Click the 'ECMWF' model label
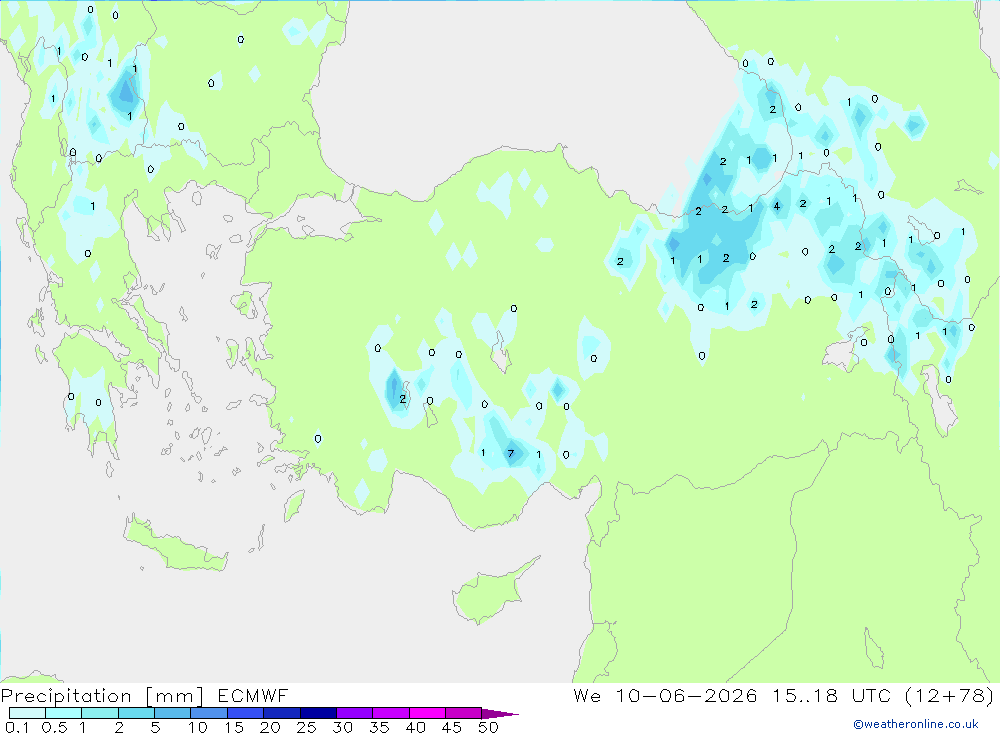Viewport: 1000px width, 733px height. [x=253, y=696]
